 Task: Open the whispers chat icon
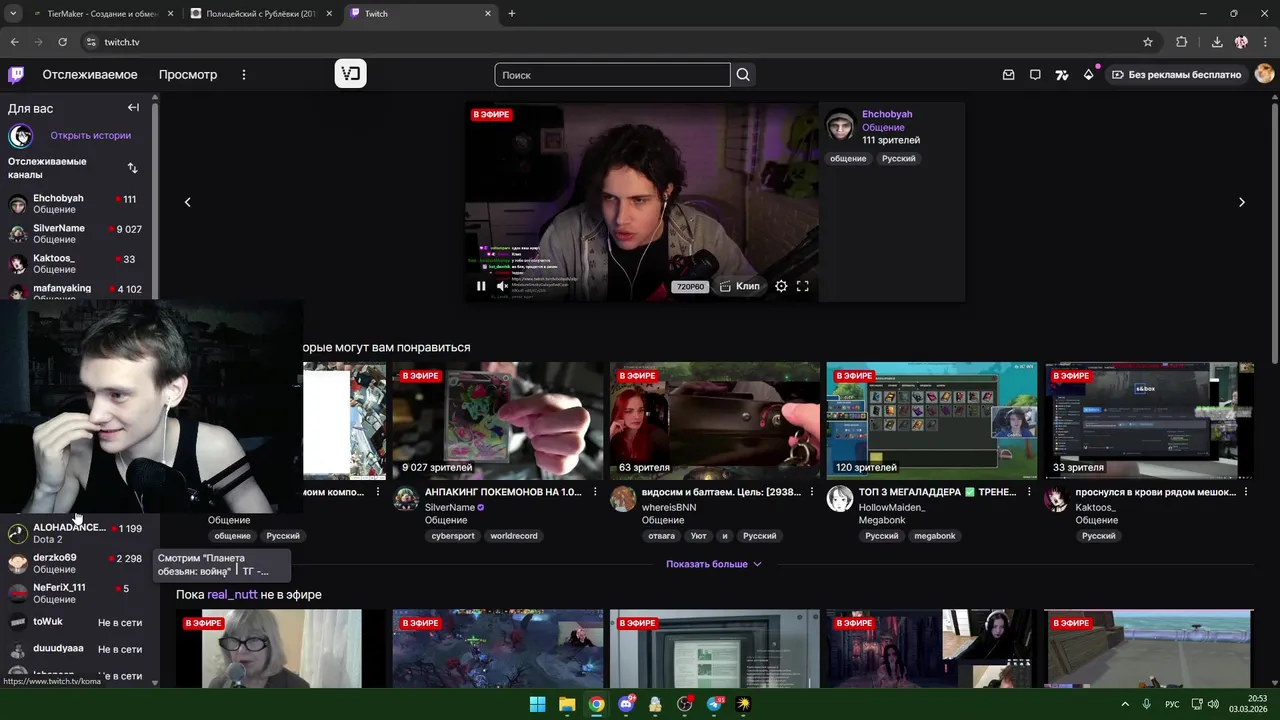point(1035,75)
